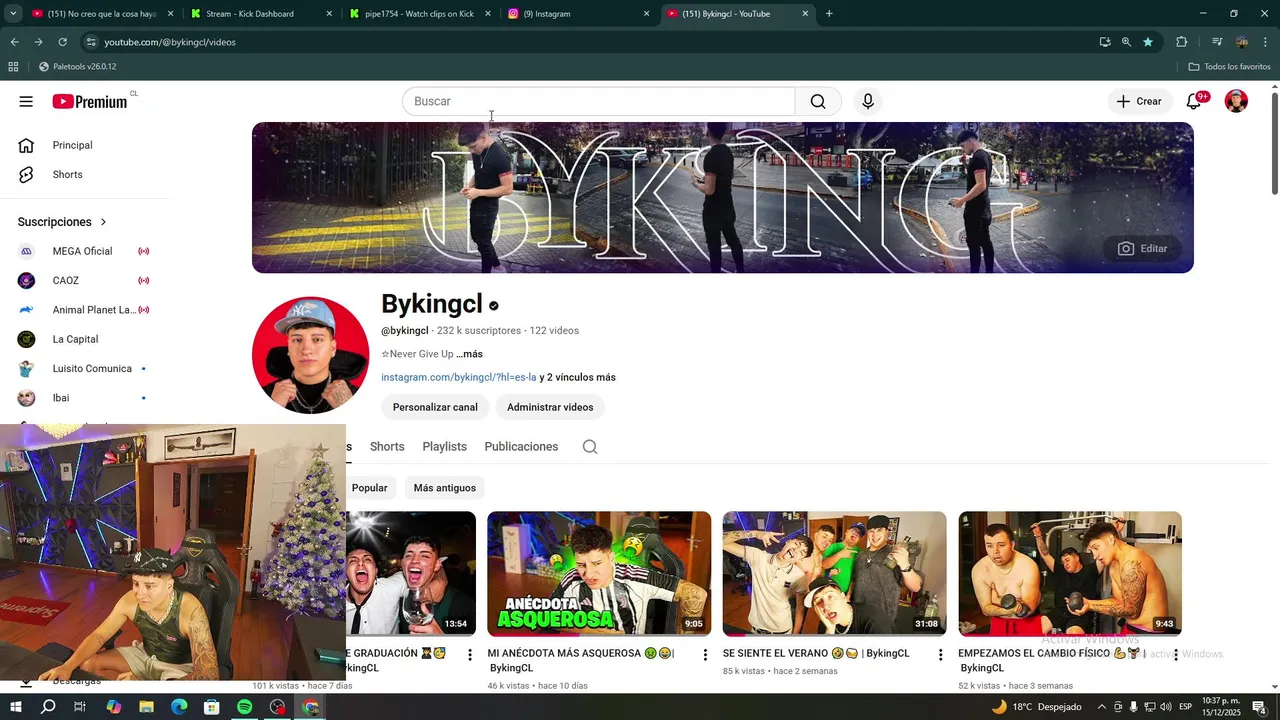Screen dimensions: 1280x720
Task: Open the instagram.com/bykingcl link
Action: 459,377
